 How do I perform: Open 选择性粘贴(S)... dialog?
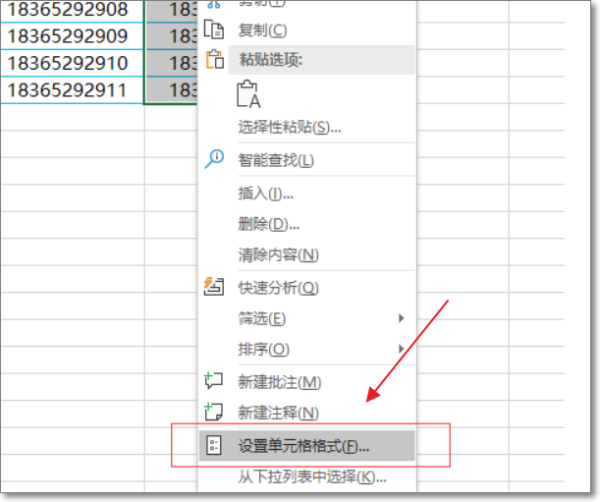coord(307,127)
